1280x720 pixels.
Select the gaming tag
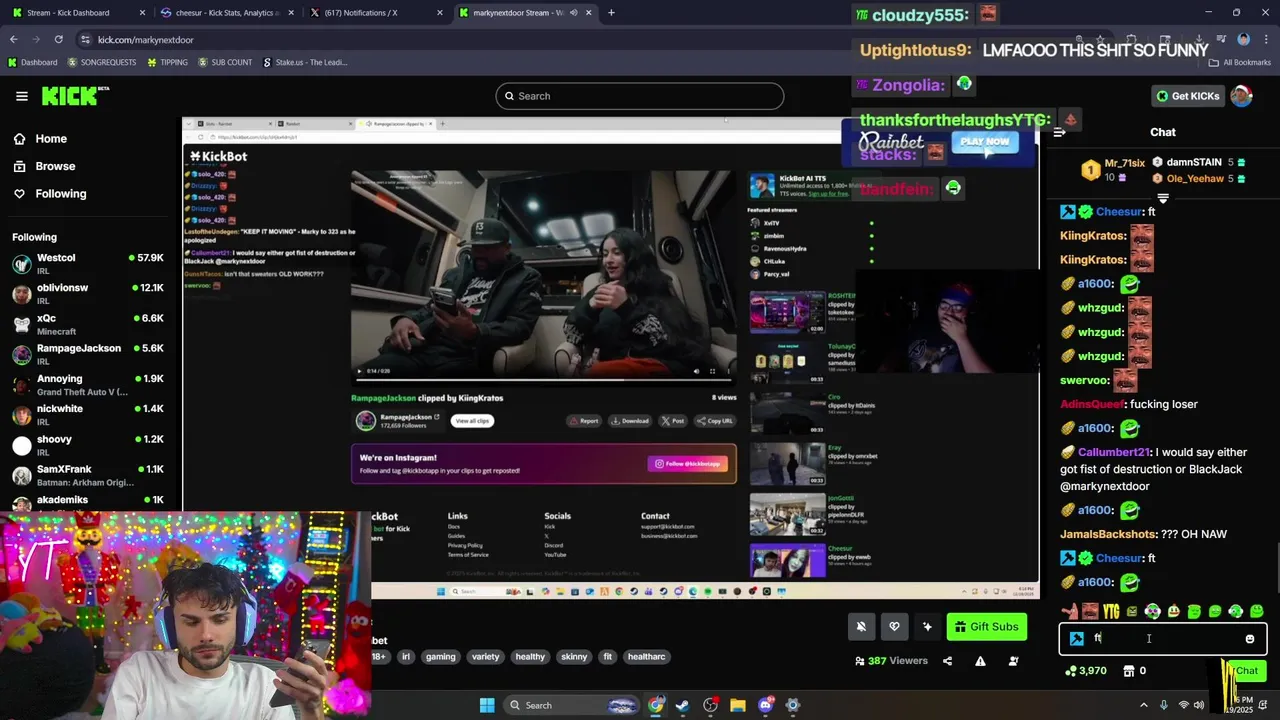440,657
